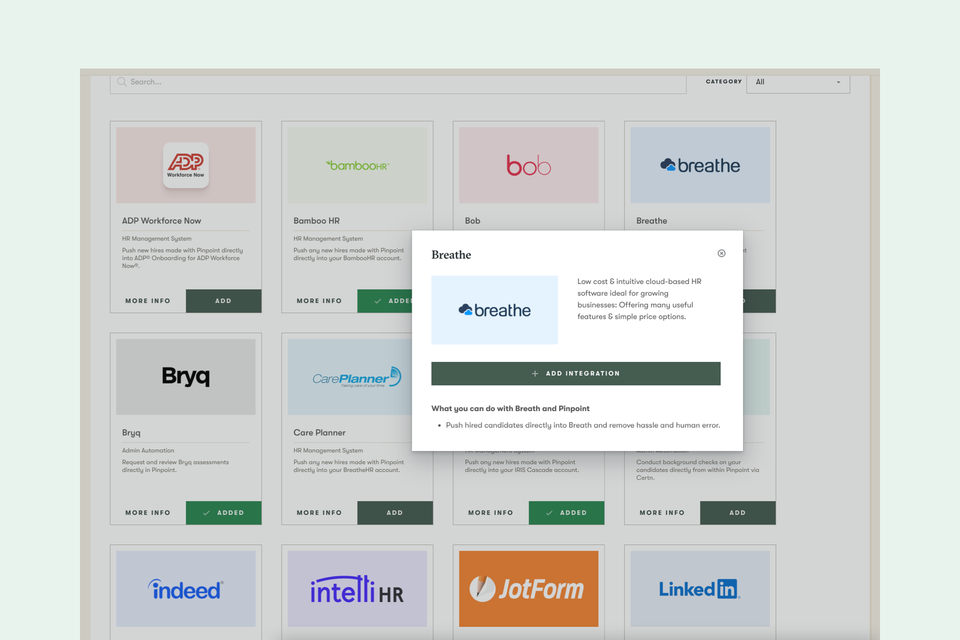The height and width of the screenshot is (640, 960).
Task: Click the search magnifier icon
Action: 122,81
